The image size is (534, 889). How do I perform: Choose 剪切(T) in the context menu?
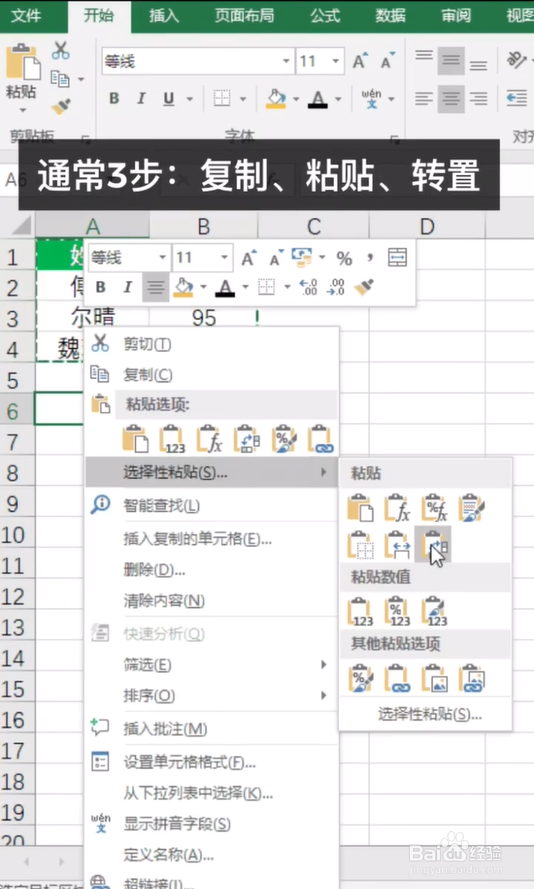[x=212, y=344]
